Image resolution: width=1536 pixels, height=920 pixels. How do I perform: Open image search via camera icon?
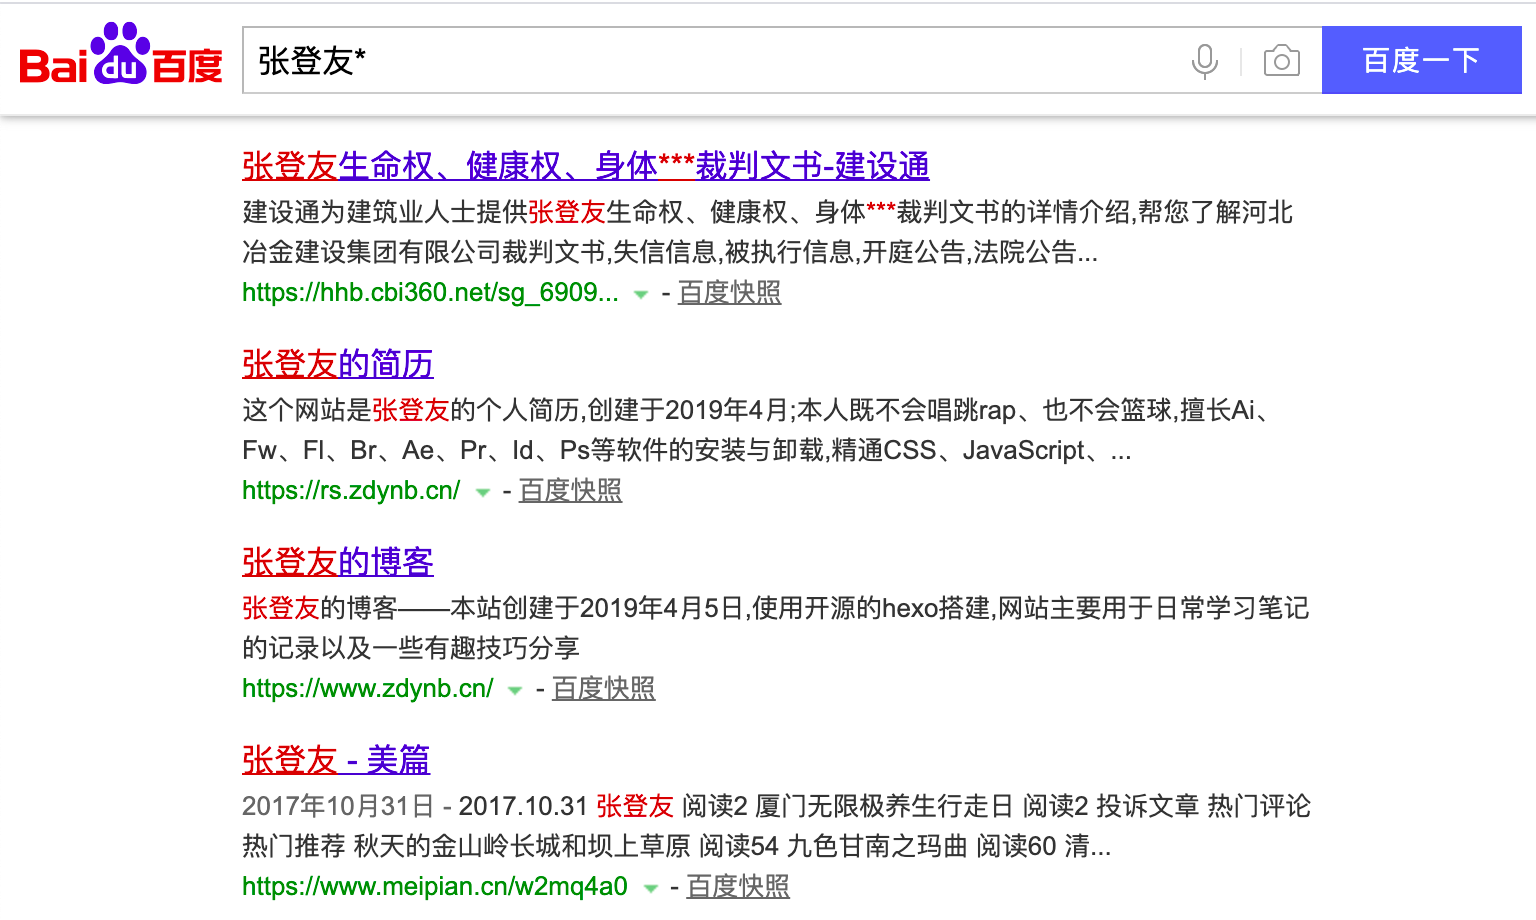coord(1281,61)
